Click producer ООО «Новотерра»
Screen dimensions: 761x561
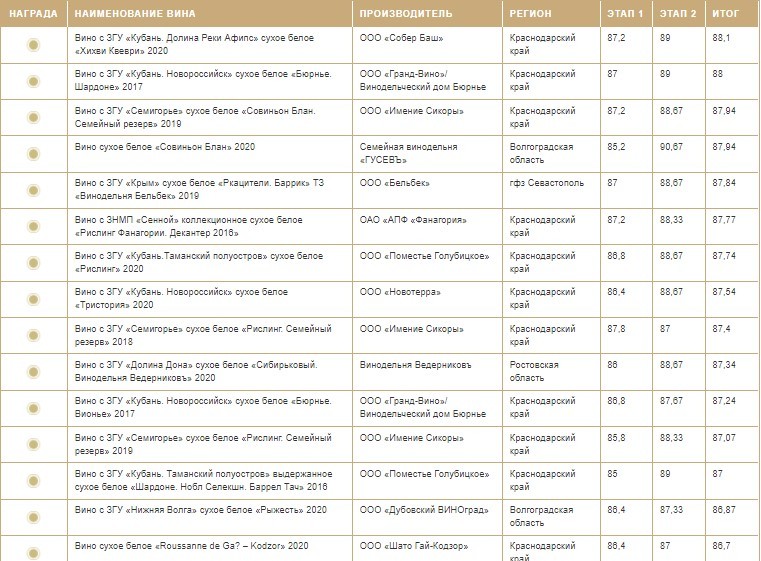coord(400,292)
